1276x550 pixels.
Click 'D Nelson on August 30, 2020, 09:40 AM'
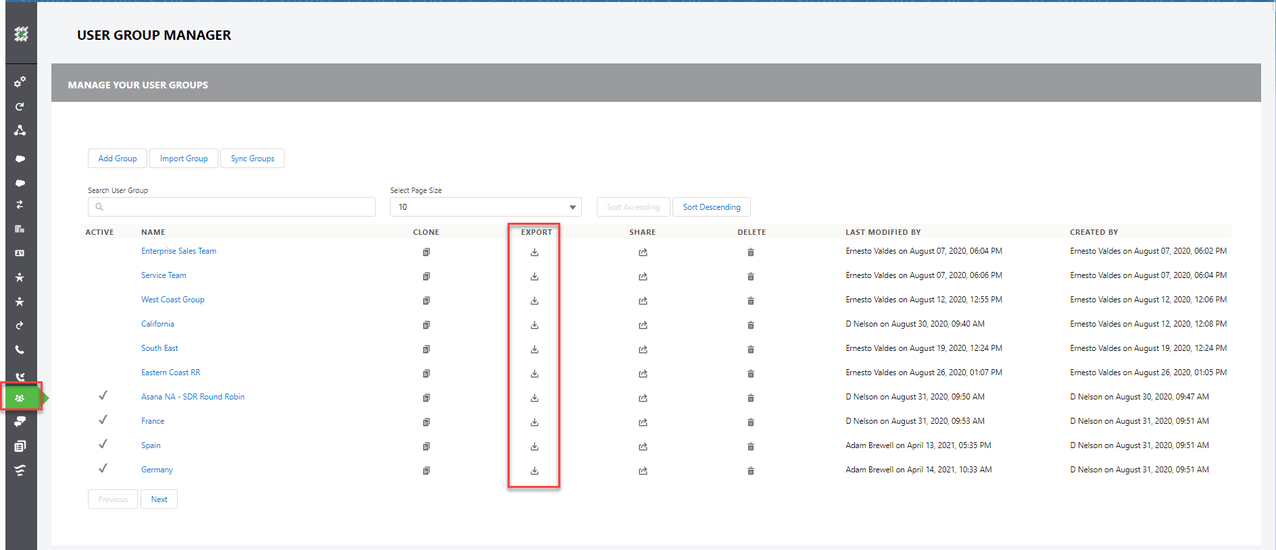pyautogui.click(x=915, y=324)
